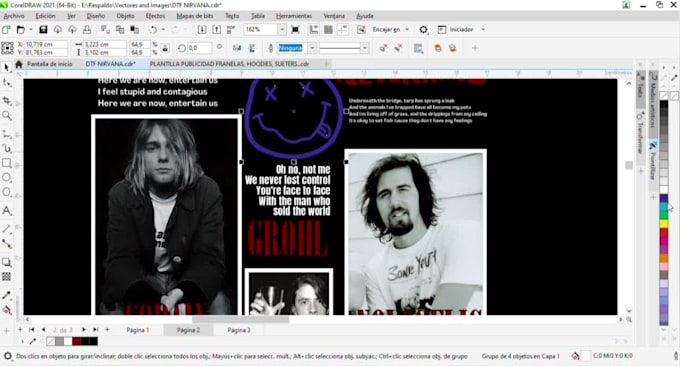The height and width of the screenshot is (366, 680).
Task: Click the Export icon
Action: (x=216, y=29)
